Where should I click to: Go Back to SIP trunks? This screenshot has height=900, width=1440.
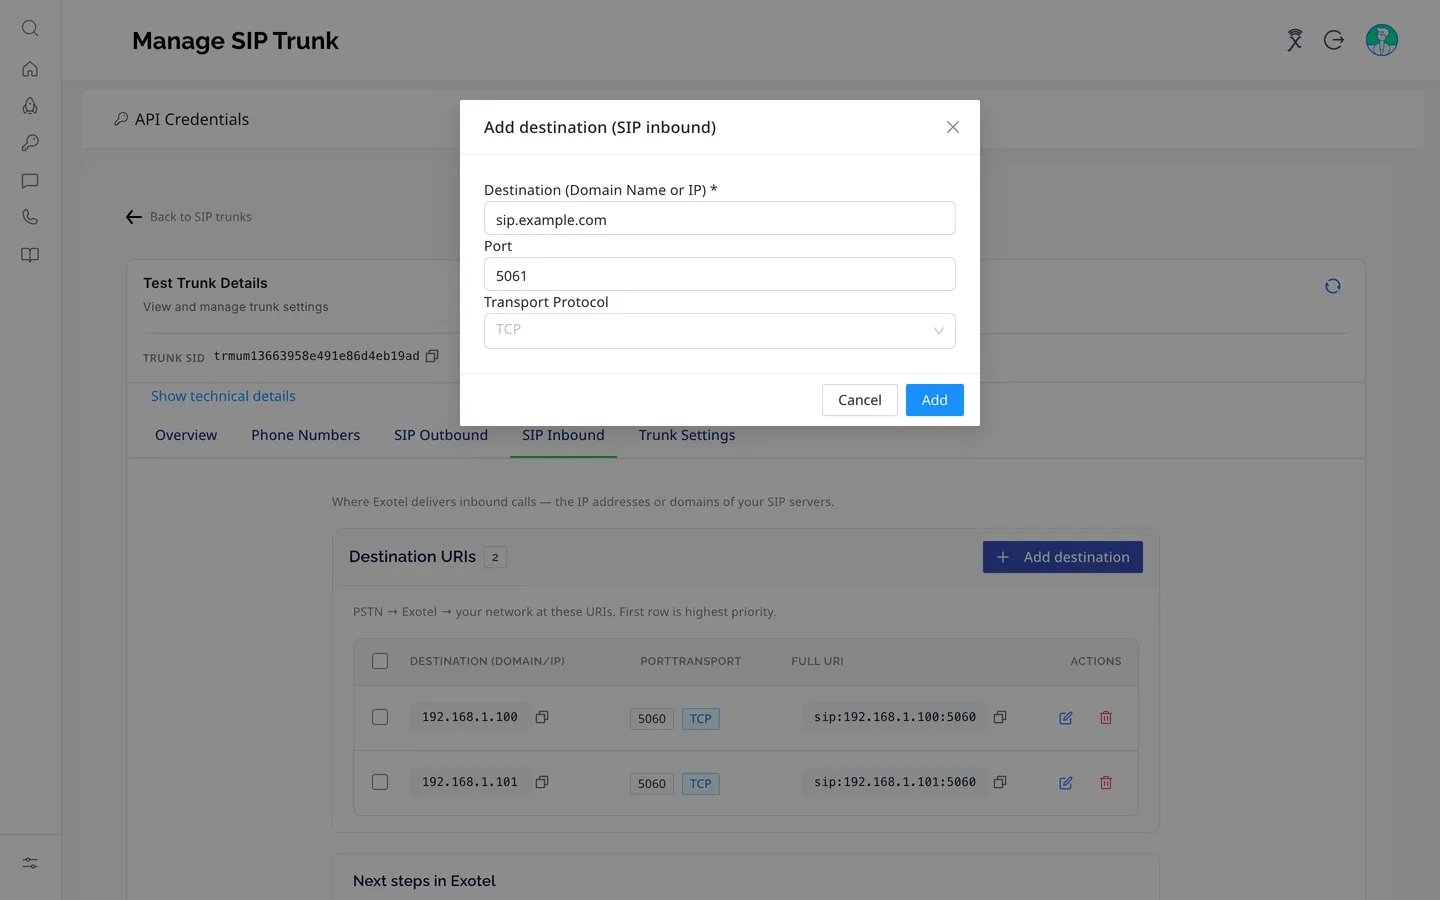coord(189,217)
